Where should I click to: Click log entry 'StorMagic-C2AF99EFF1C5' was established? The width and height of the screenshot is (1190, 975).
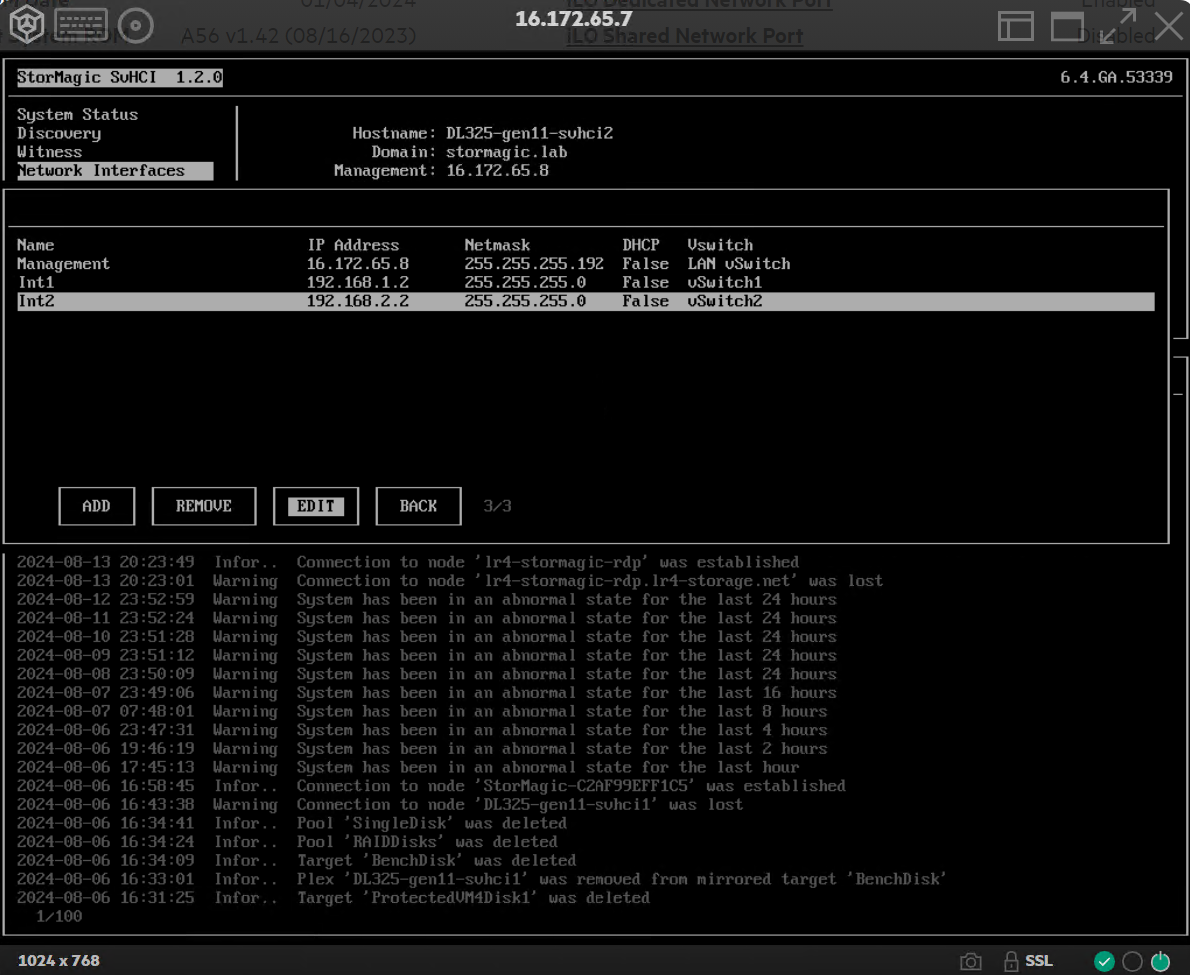click(431, 786)
